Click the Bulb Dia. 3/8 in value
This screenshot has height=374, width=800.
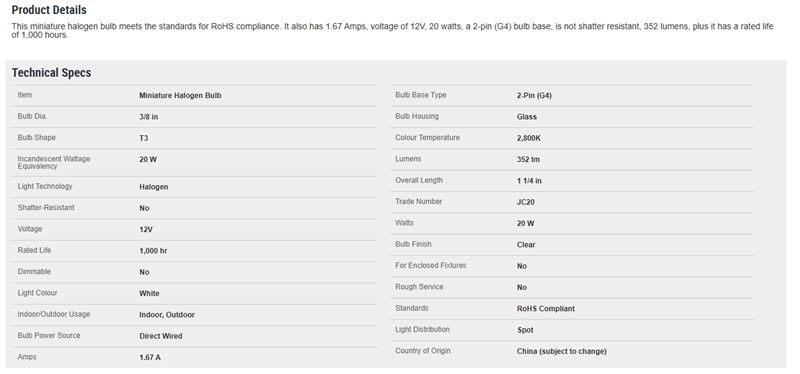148,117
